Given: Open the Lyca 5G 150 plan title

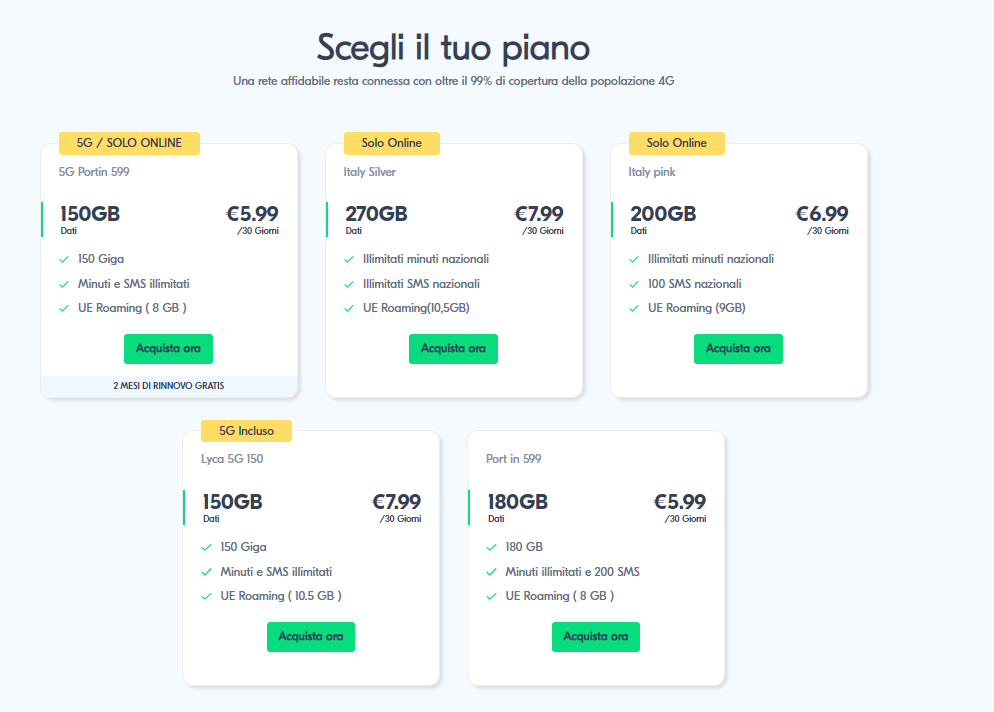Looking at the screenshot, I should click(x=232, y=459).
